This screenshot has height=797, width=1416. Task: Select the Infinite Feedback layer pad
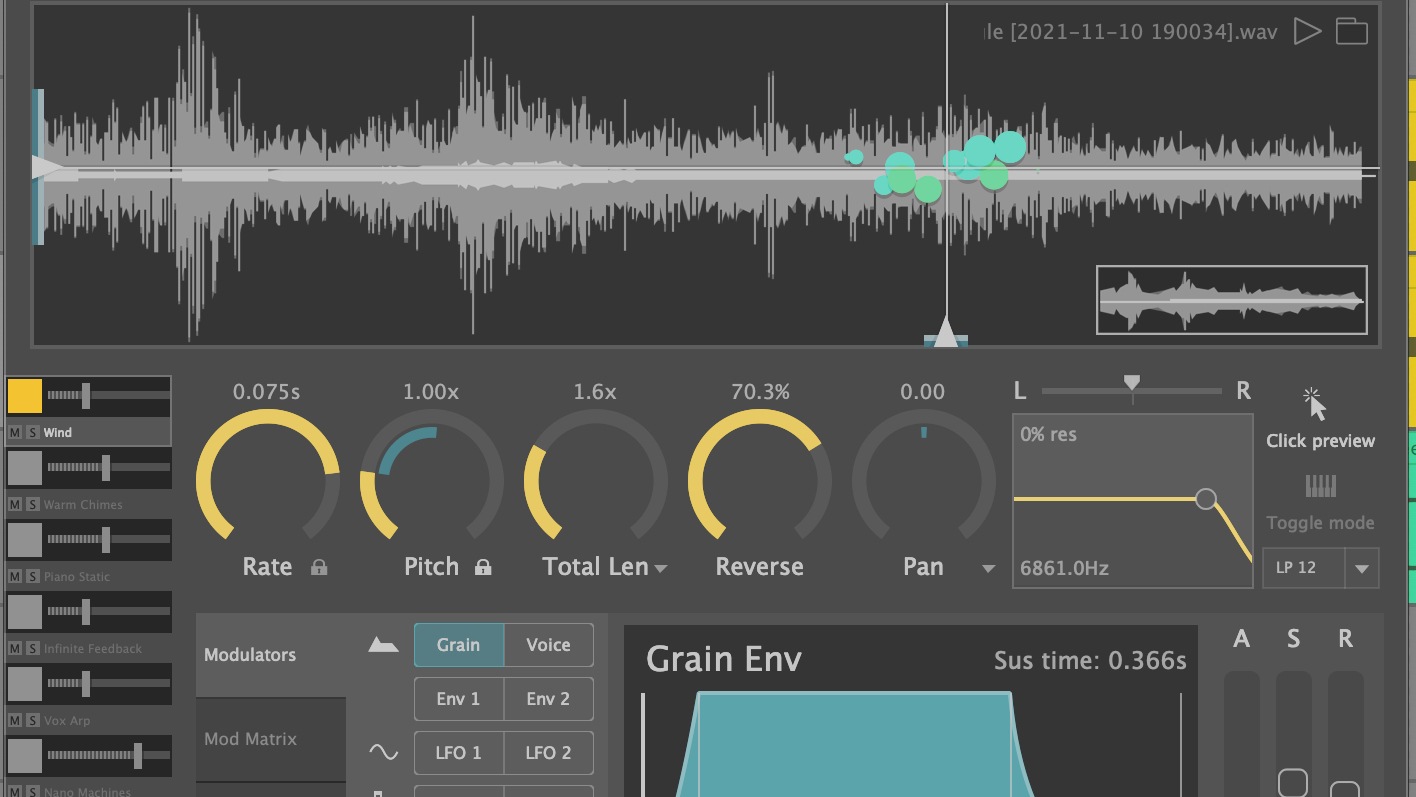pos(25,612)
